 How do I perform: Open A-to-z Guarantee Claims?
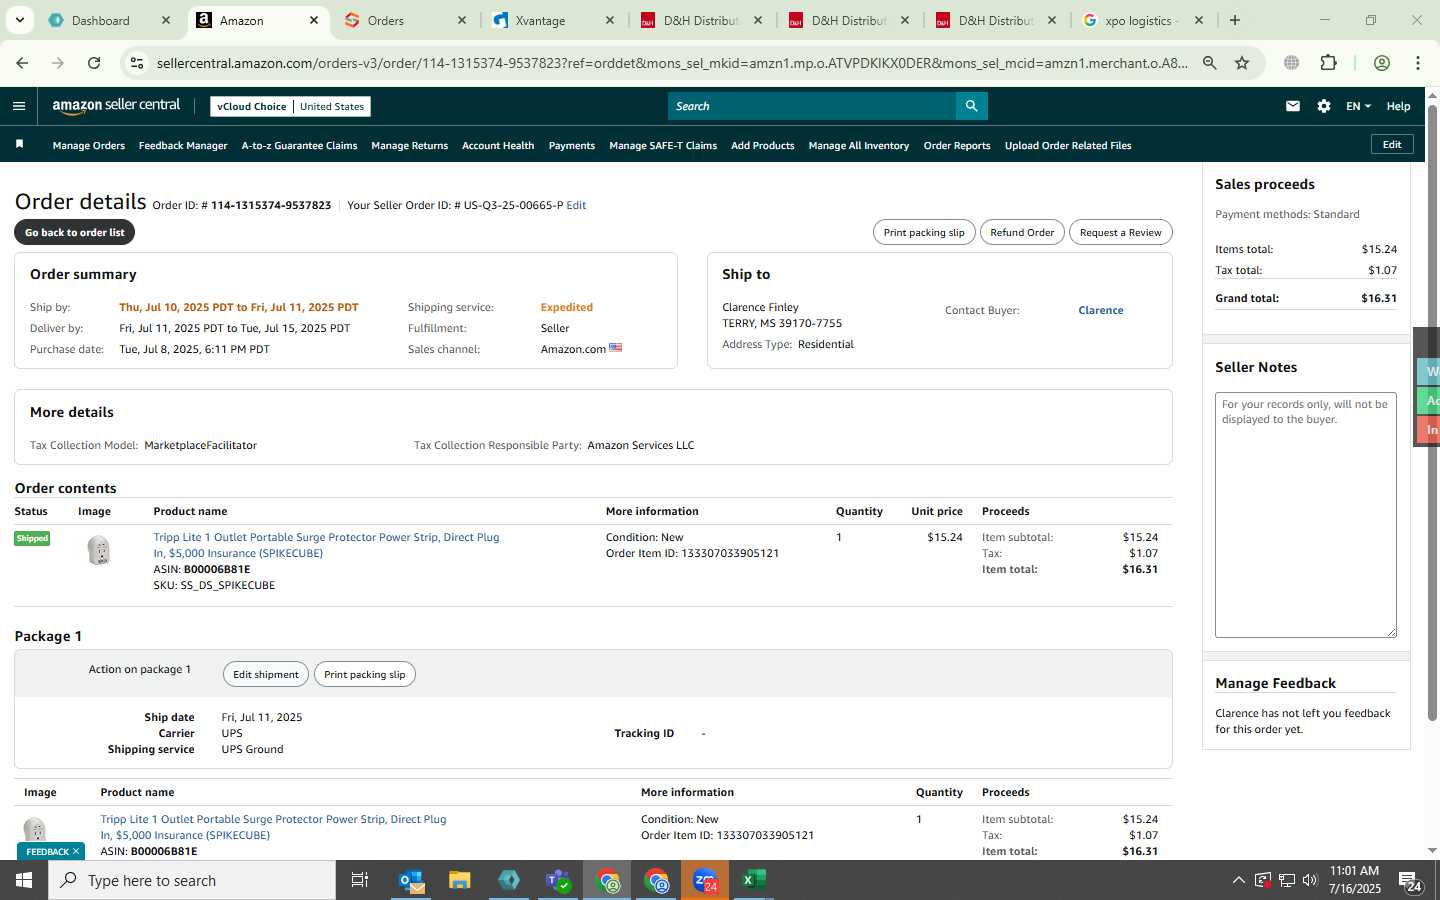[299, 146]
